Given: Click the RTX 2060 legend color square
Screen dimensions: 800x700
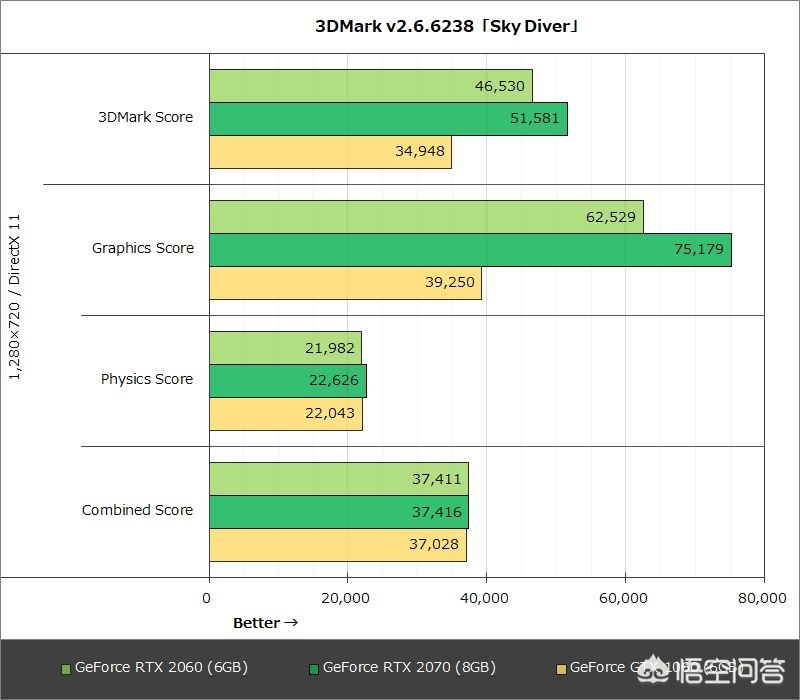Looking at the screenshot, I should (x=66, y=668).
